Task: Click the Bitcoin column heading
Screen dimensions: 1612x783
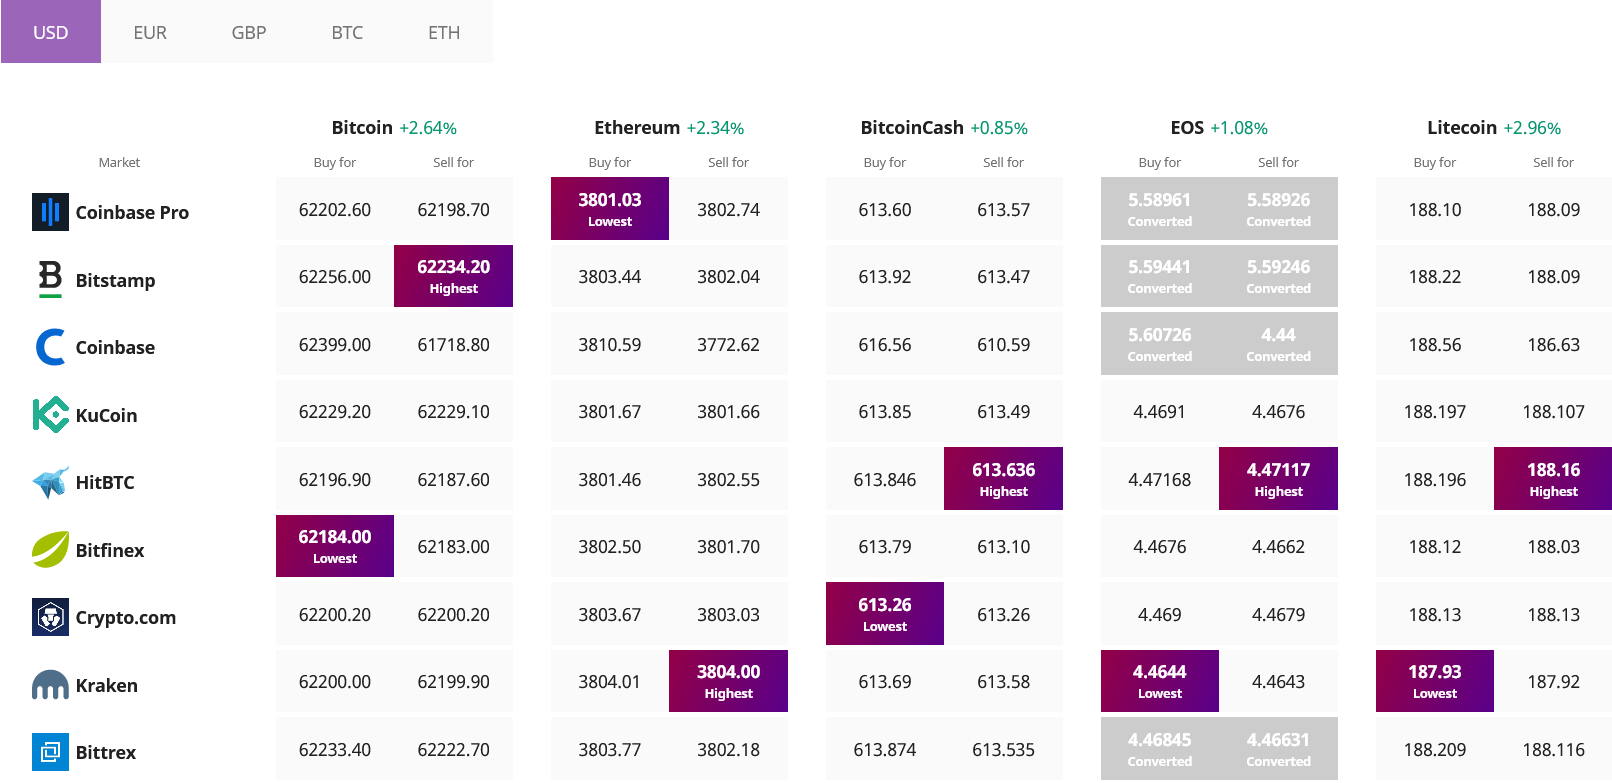Action: pos(362,127)
